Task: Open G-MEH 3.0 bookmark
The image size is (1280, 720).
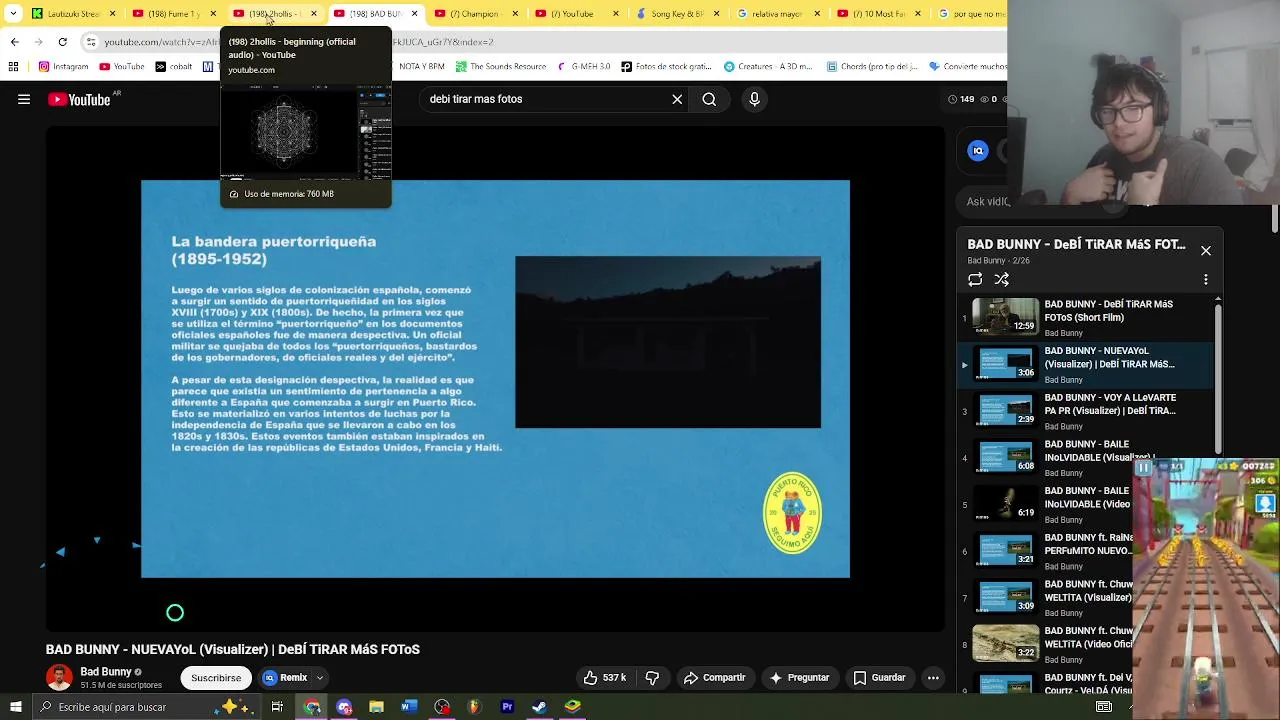Action: coord(582,67)
